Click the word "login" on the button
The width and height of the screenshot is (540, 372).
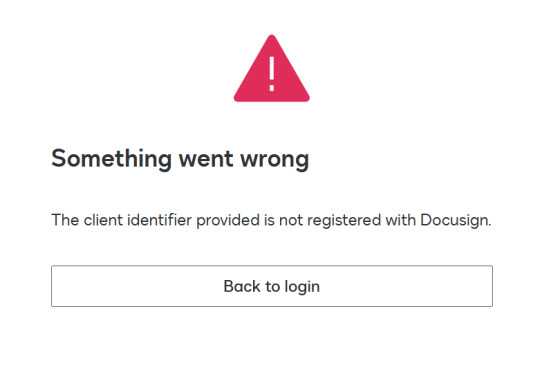pyautogui.click(x=302, y=287)
